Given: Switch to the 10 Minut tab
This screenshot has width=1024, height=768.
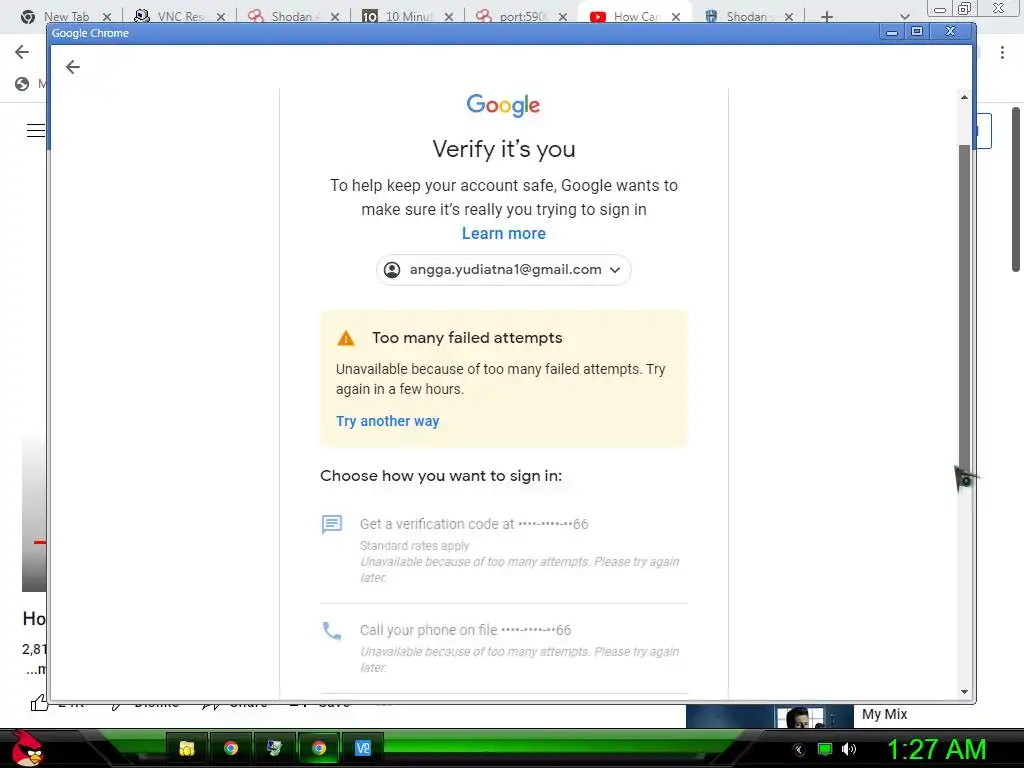Looking at the screenshot, I should (x=408, y=16).
